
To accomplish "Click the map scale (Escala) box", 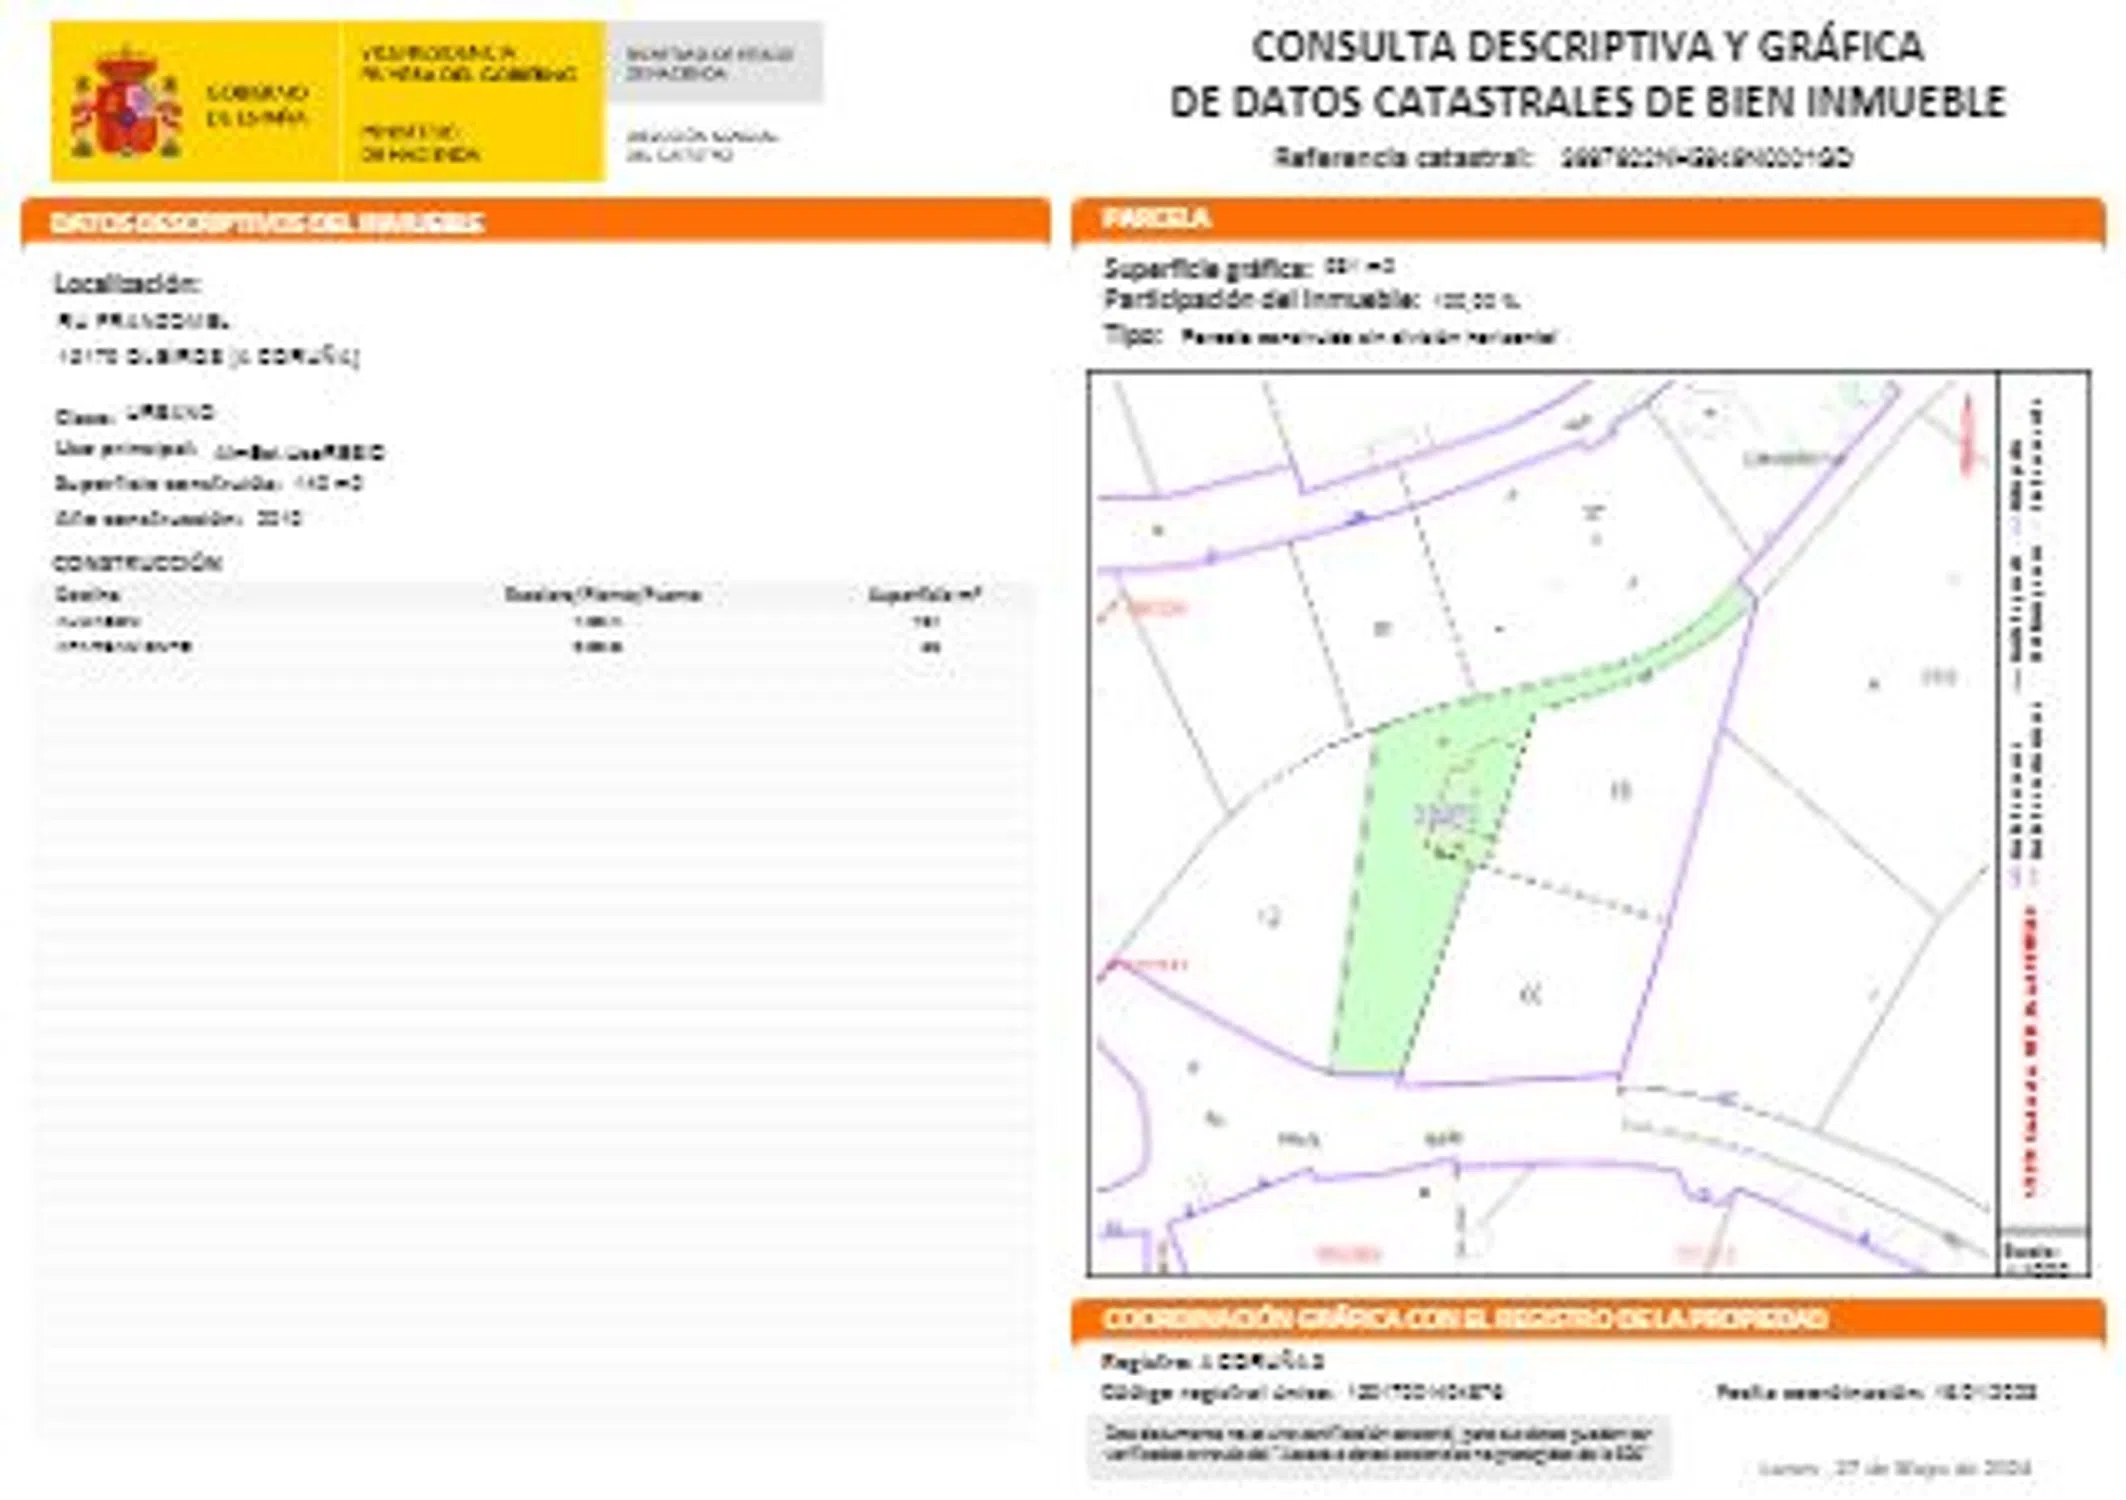I will 2041,1255.
